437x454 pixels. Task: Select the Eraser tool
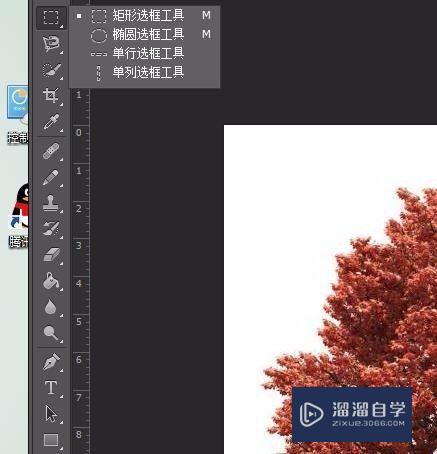point(51,255)
